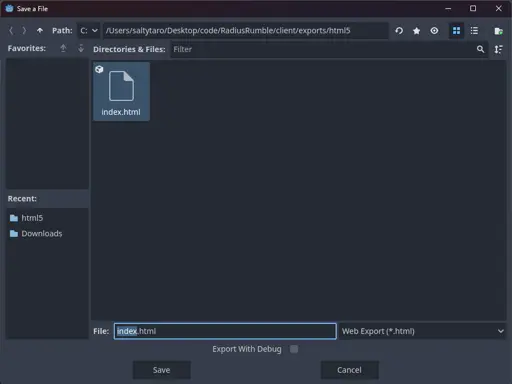Screen dimensions: 512x384
Task: Go forward to next folder
Action: pos(24,31)
